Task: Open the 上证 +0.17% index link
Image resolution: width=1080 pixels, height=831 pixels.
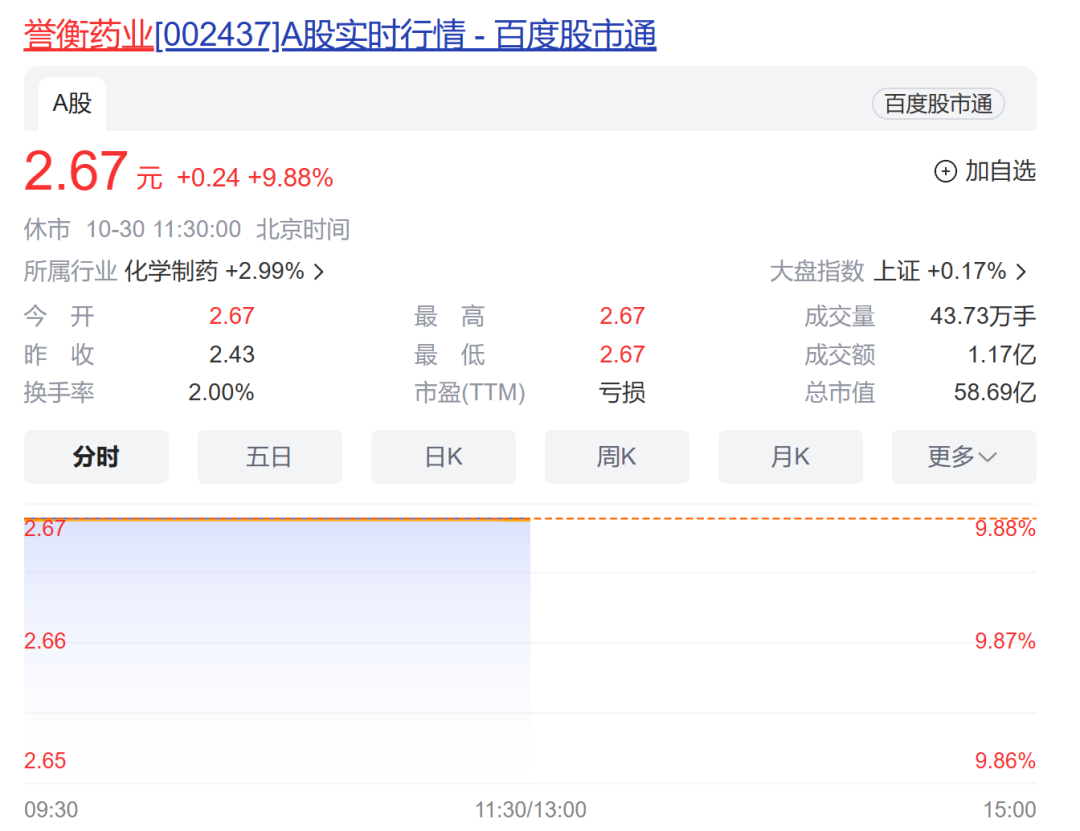Action: [940, 271]
